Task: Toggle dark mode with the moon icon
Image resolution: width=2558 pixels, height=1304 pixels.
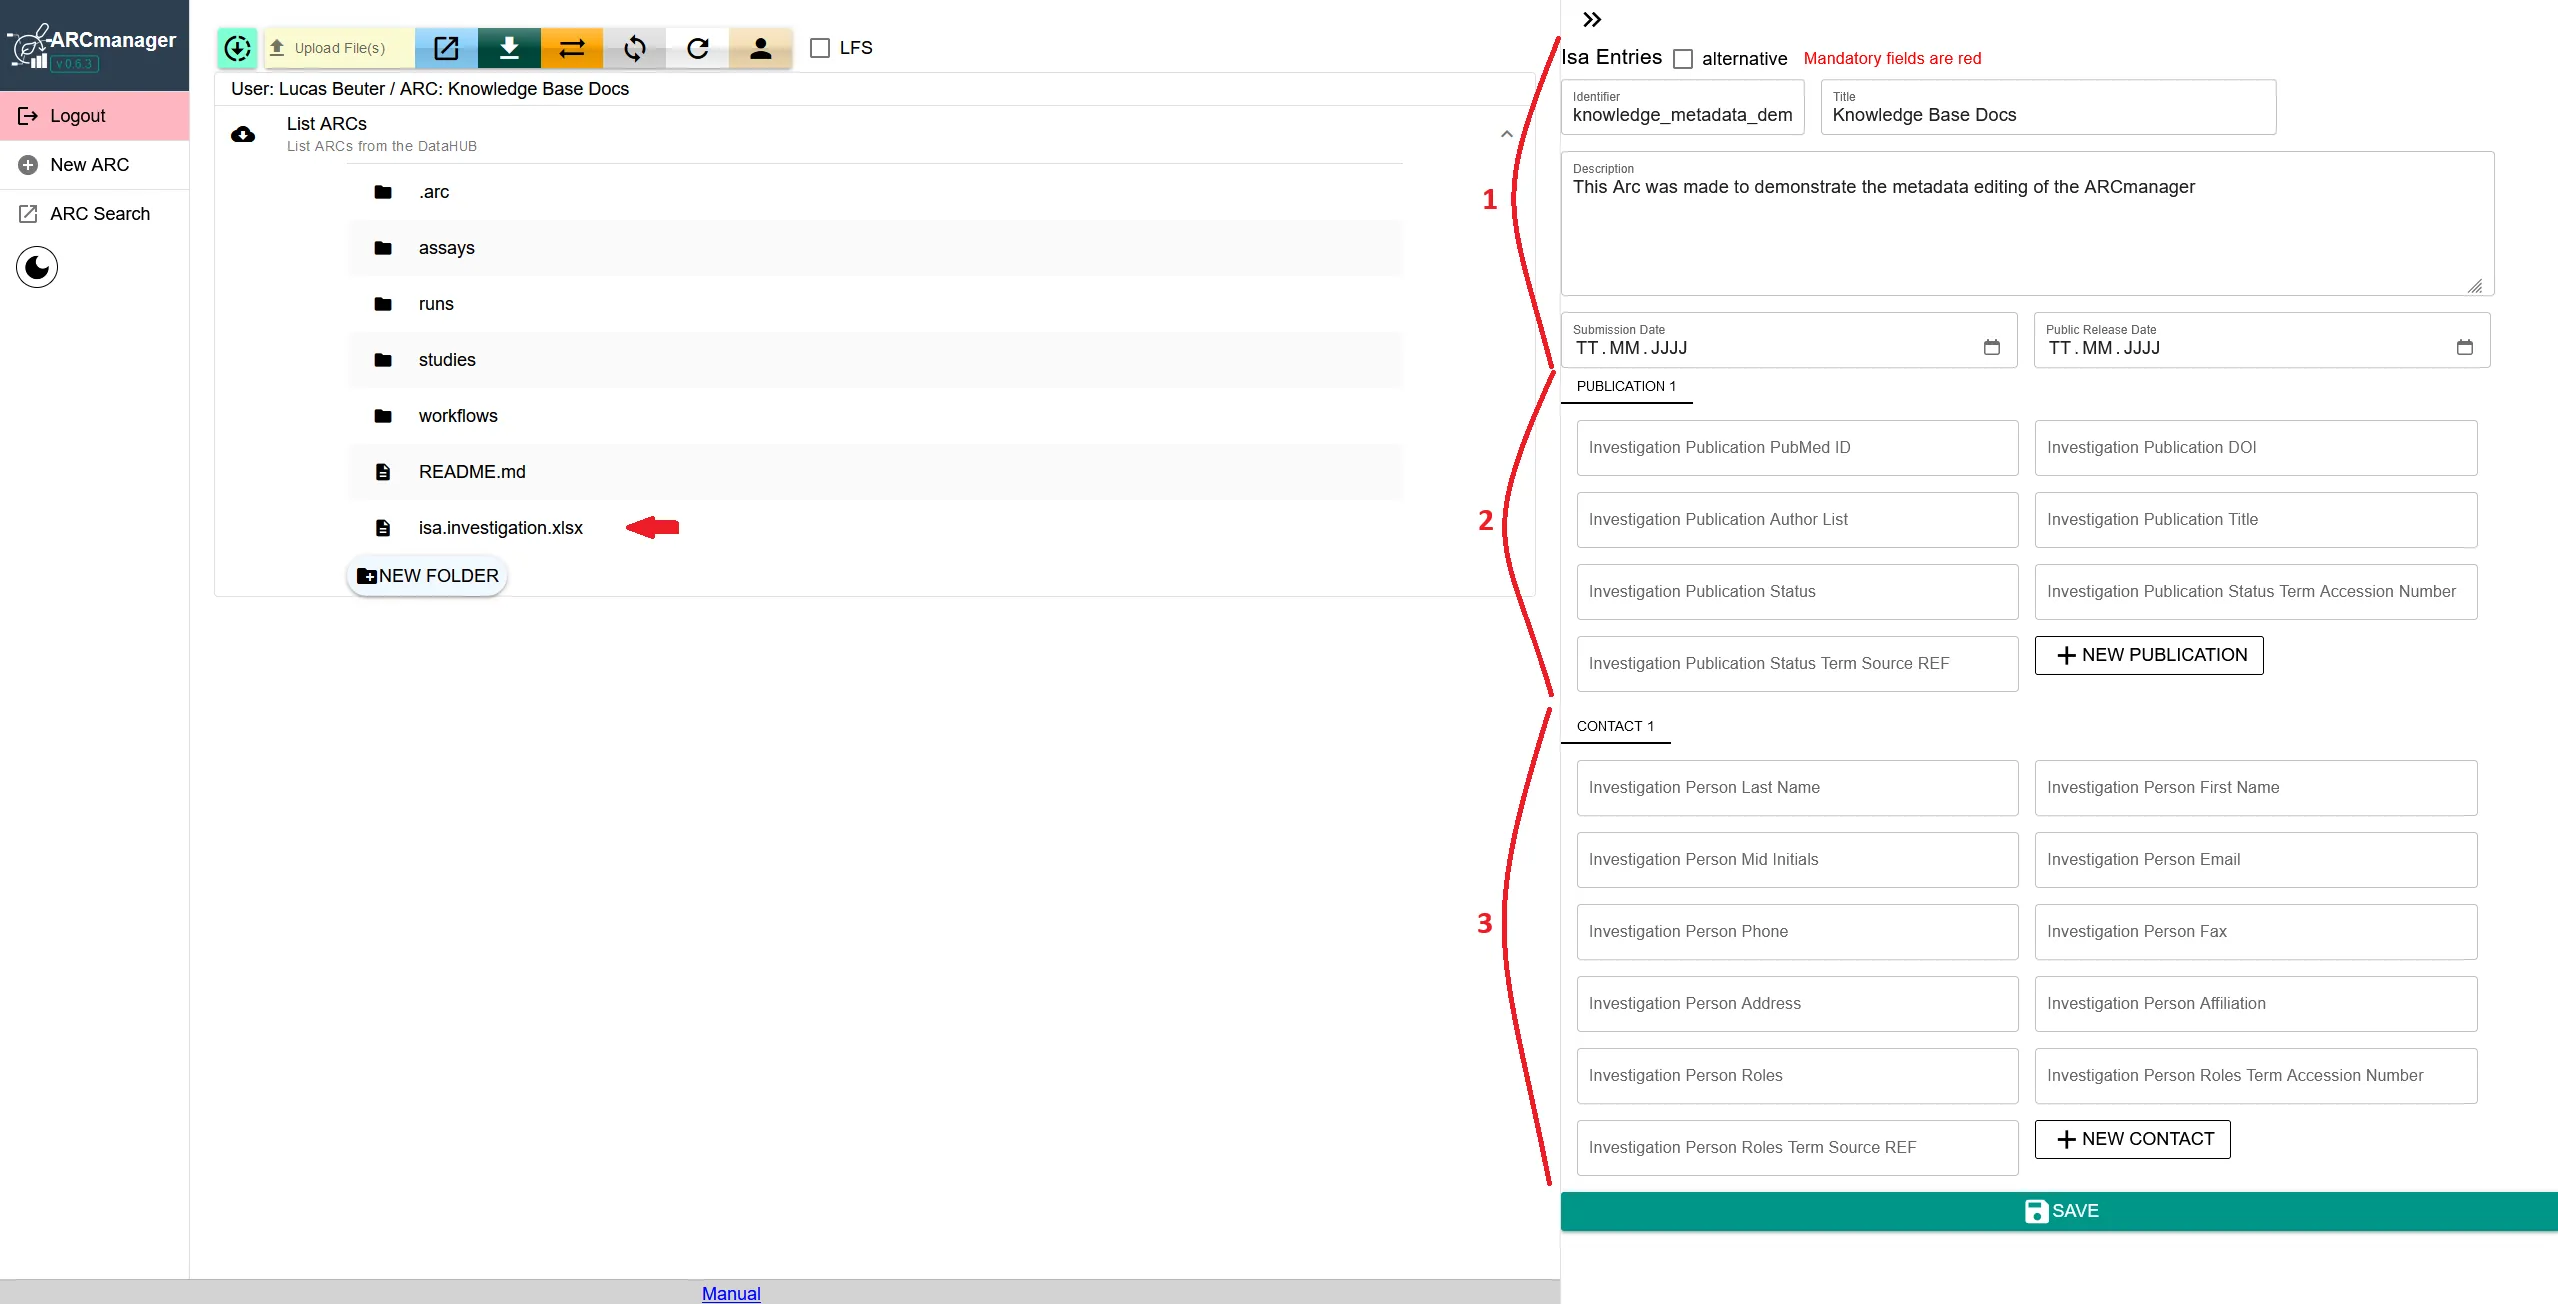Action: (37, 267)
